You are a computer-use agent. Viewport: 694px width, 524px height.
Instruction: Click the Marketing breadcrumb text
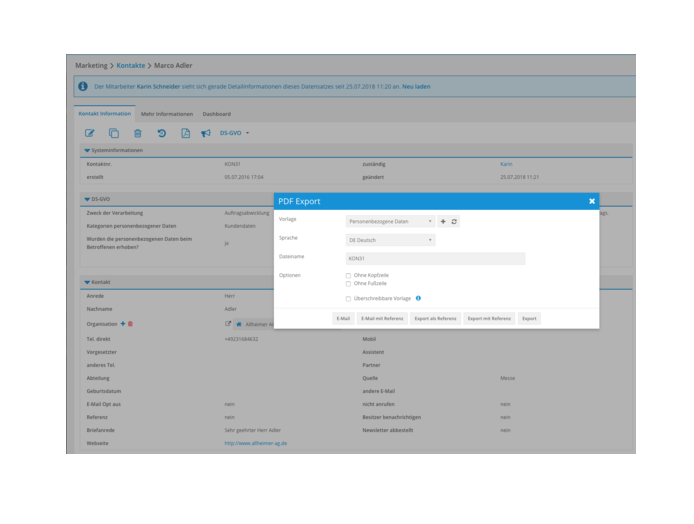tap(91, 66)
